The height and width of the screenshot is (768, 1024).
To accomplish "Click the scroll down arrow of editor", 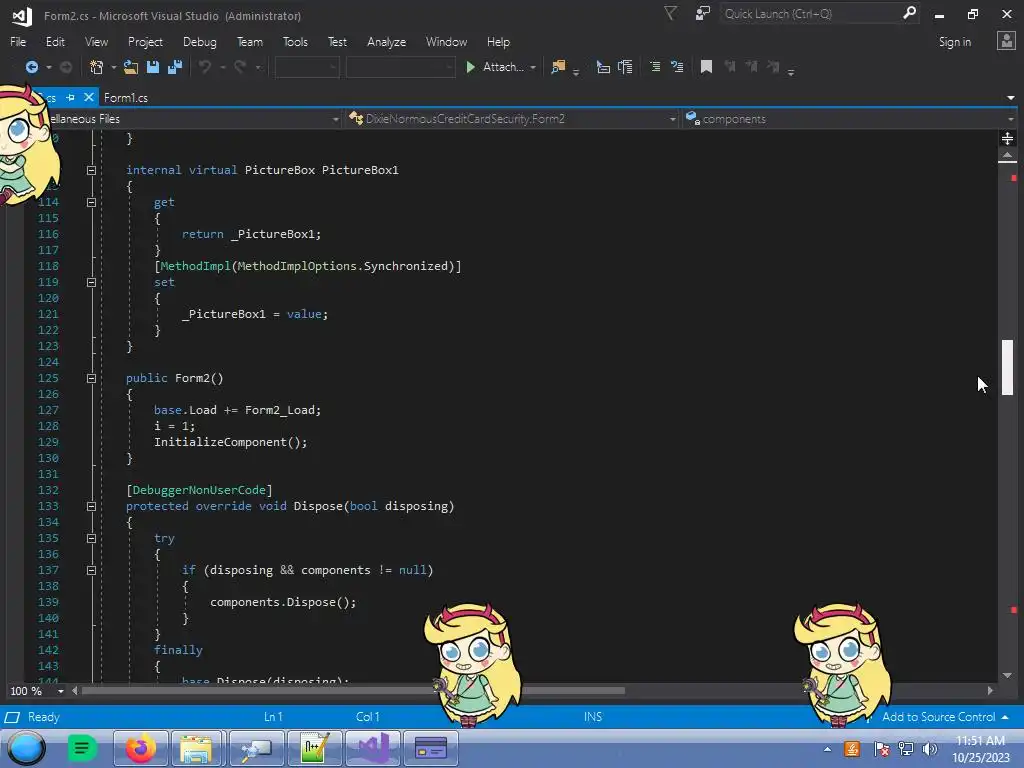I will 1008,675.
